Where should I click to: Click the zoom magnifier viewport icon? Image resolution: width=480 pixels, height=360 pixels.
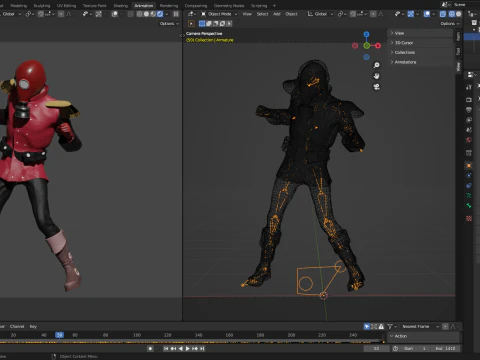(x=376, y=65)
